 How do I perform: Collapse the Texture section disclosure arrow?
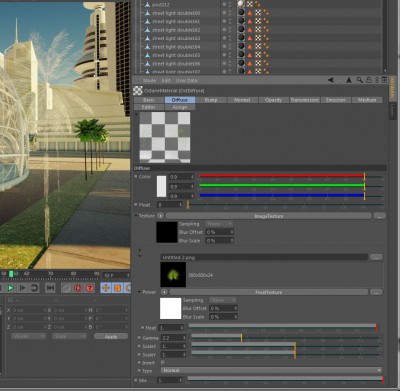click(136, 216)
